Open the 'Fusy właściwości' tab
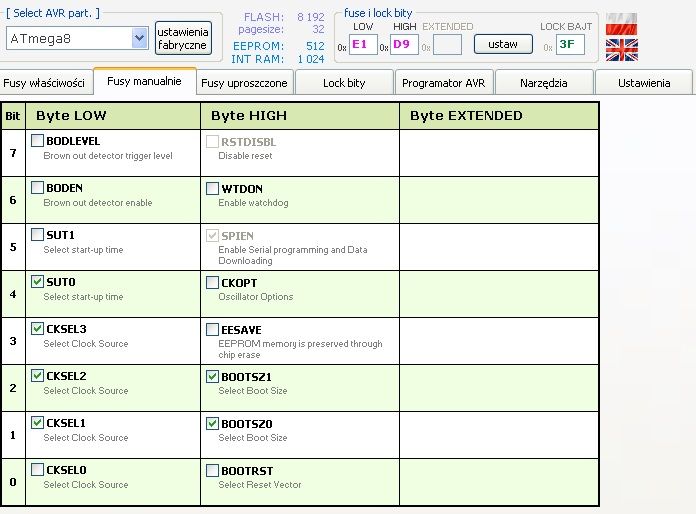The height and width of the screenshot is (514, 696). pyautogui.click(x=44, y=83)
